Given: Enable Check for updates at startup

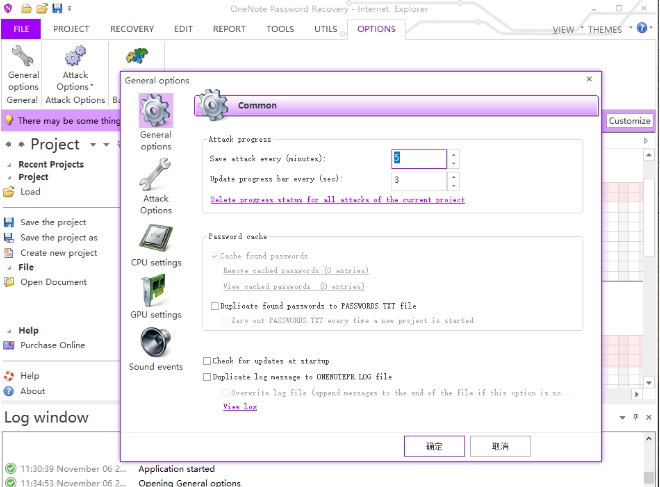Looking at the screenshot, I should (207, 361).
